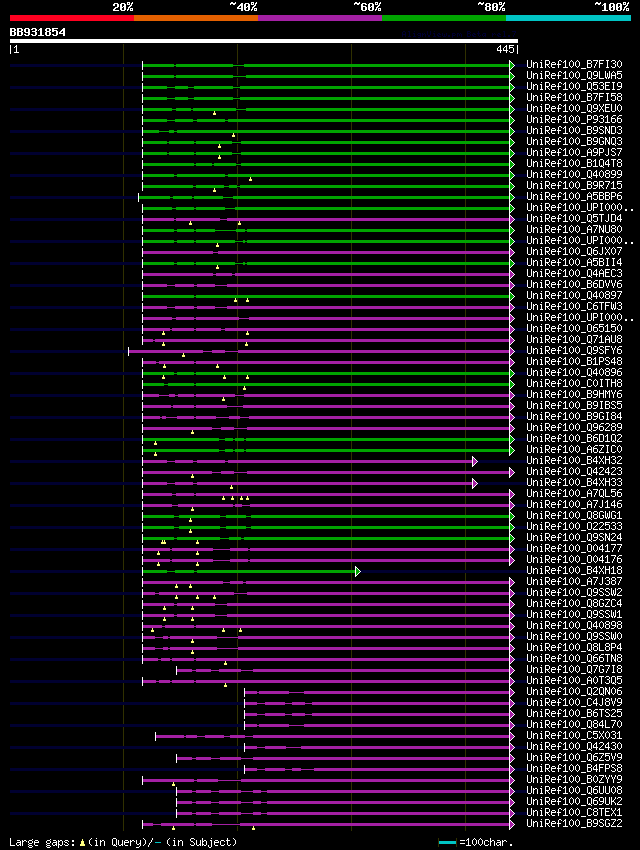Select the UniRef100_A6ZIC0 label
This screenshot has height=850, width=640.
[x=574, y=449]
